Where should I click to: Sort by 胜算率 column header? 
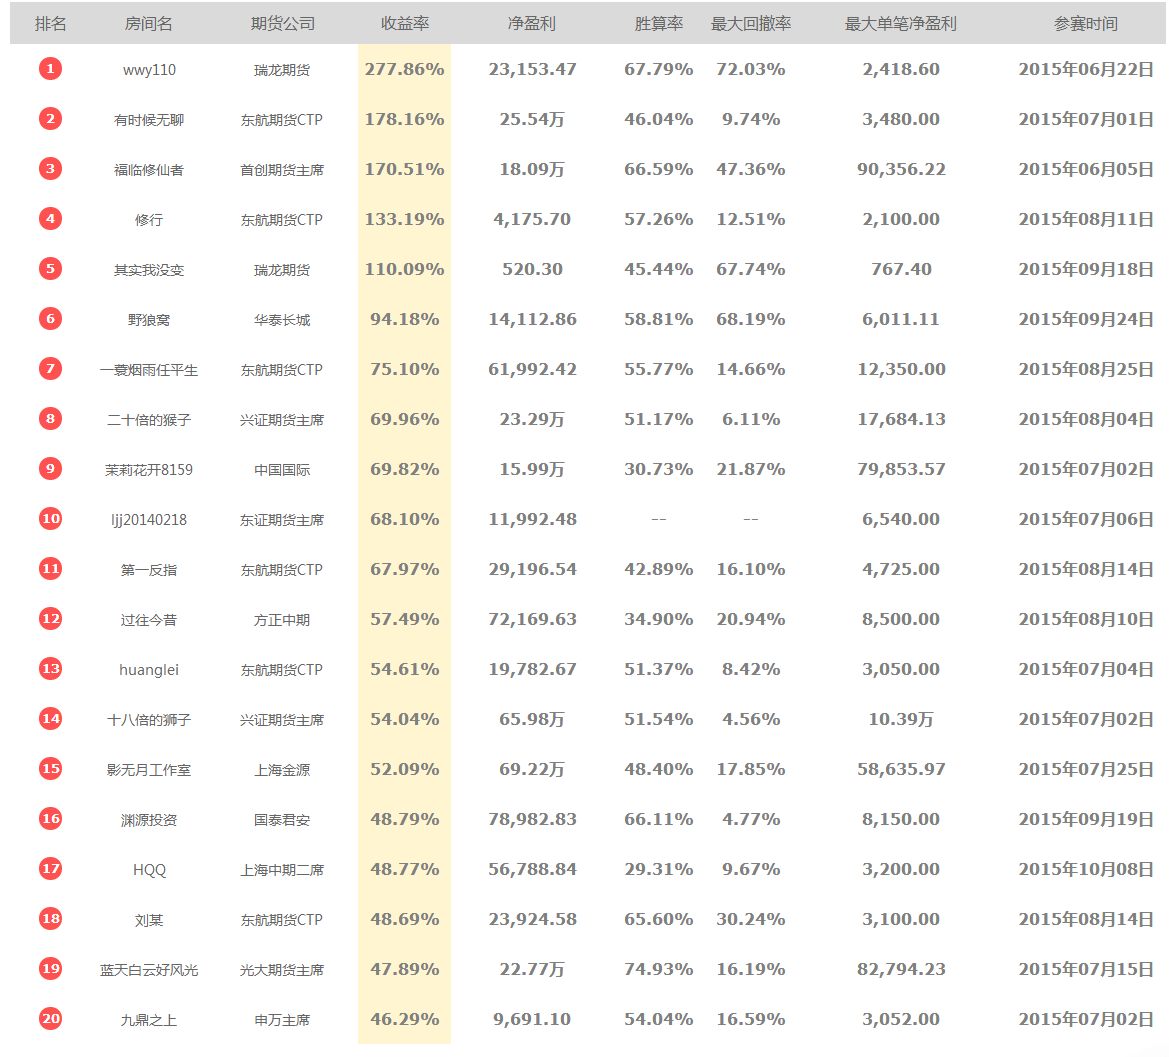[659, 24]
